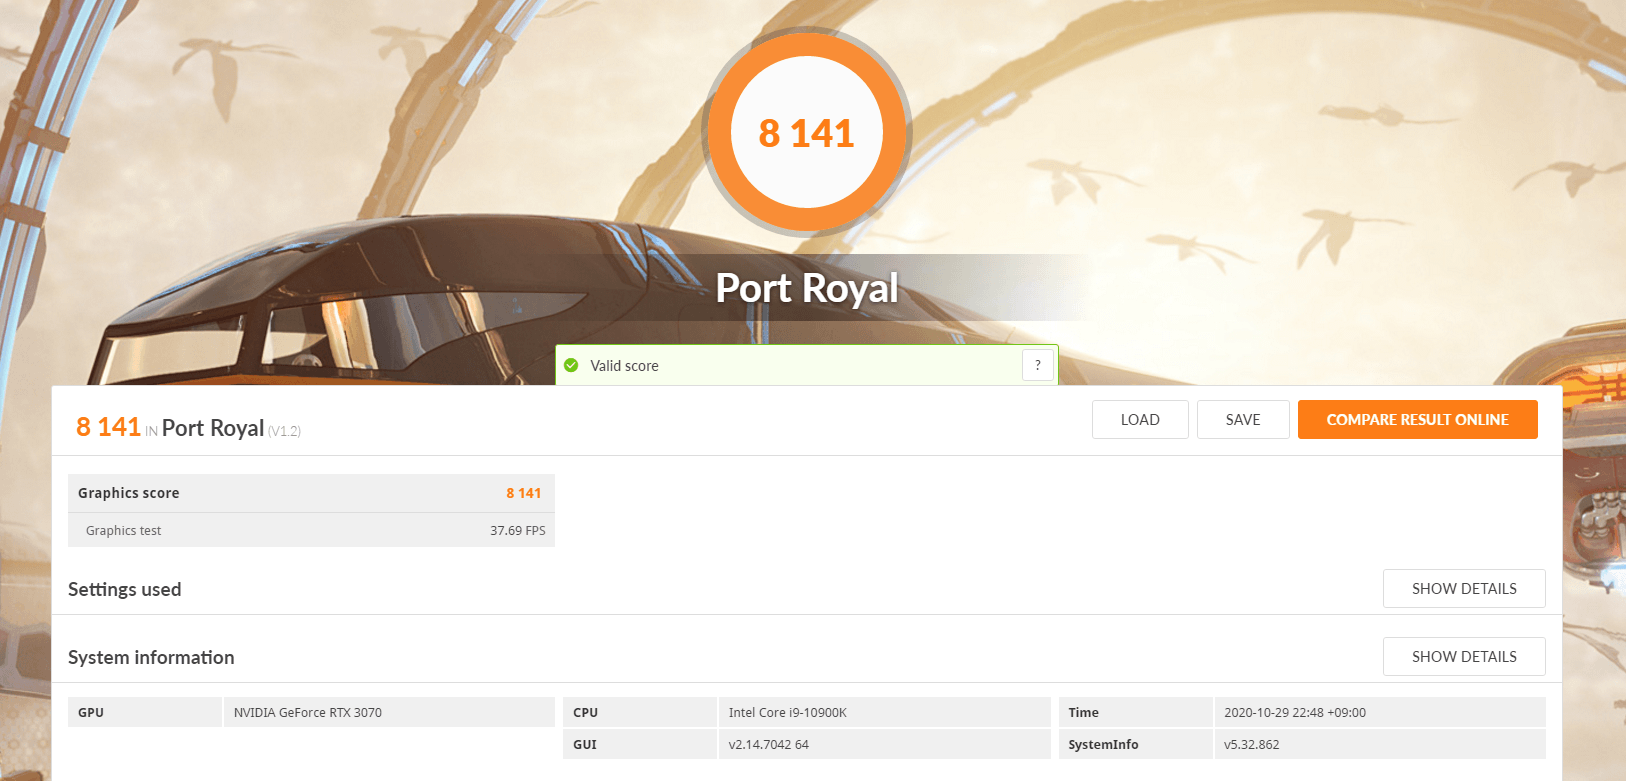
Task: Click the green Valid score checkmark icon
Action: tap(571, 366)
